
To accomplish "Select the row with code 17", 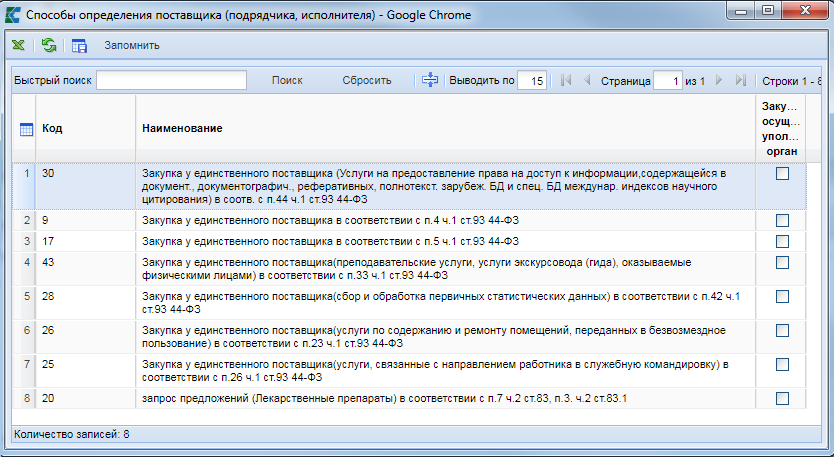I will click(400, 241).
